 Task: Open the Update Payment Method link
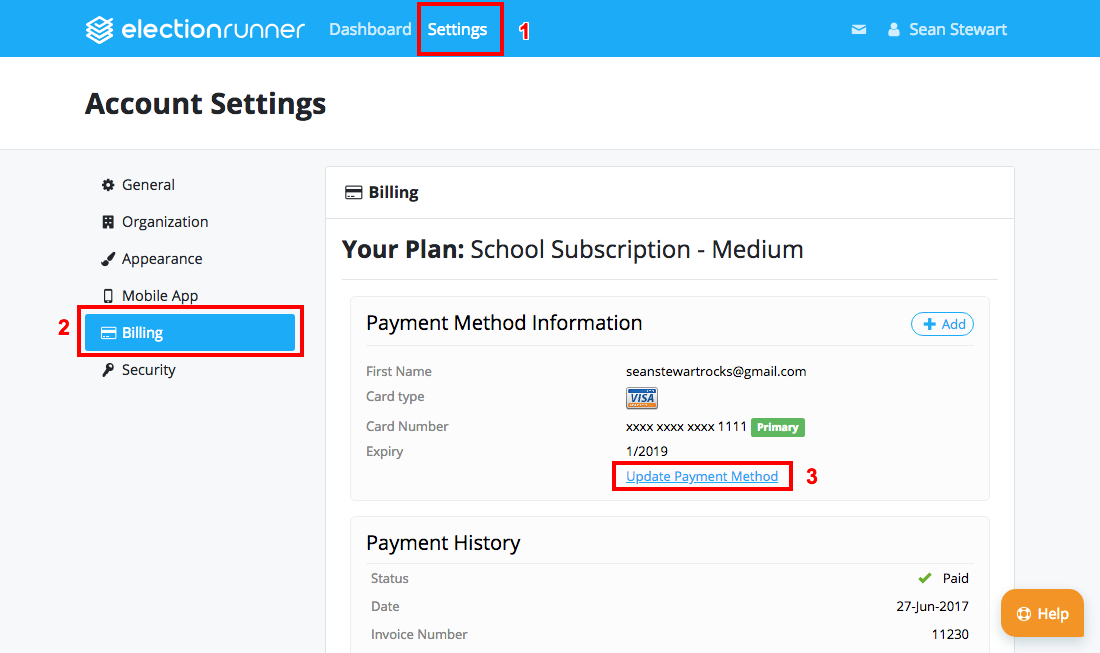point(701,476)
